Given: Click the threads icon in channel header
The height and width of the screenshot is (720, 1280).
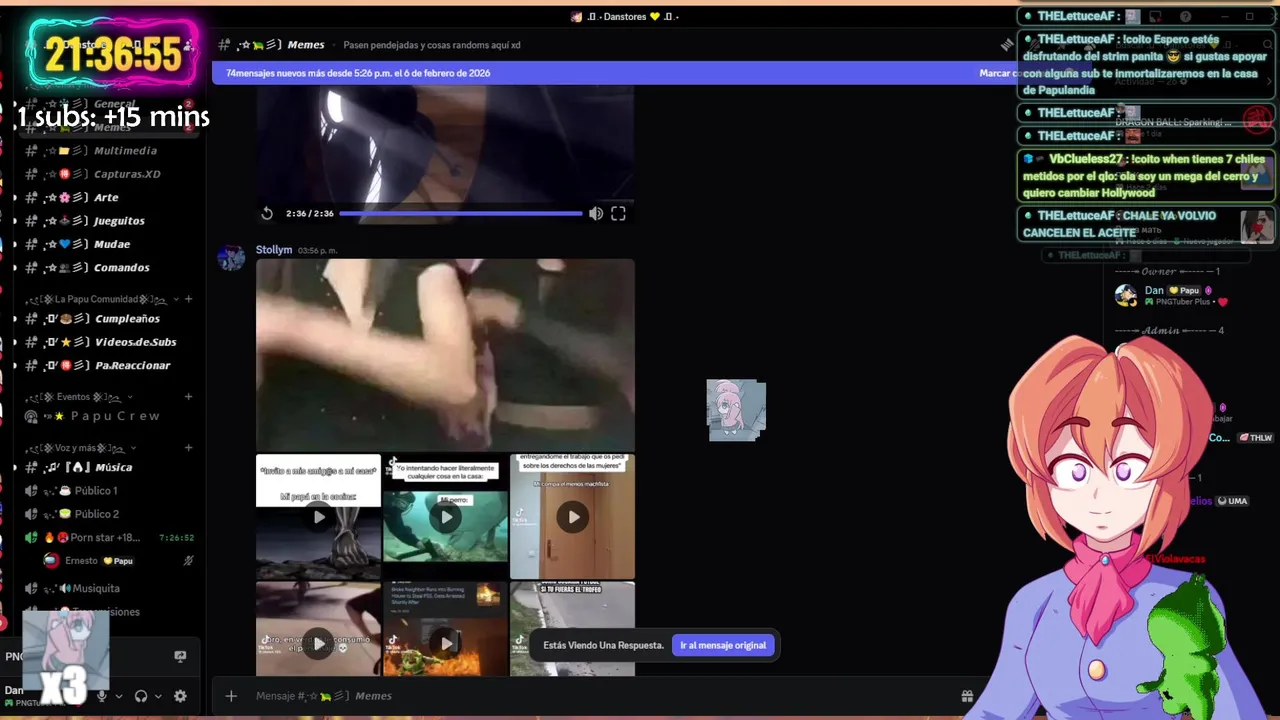Looking at the screenshot, I should [x=1007, y=45].
